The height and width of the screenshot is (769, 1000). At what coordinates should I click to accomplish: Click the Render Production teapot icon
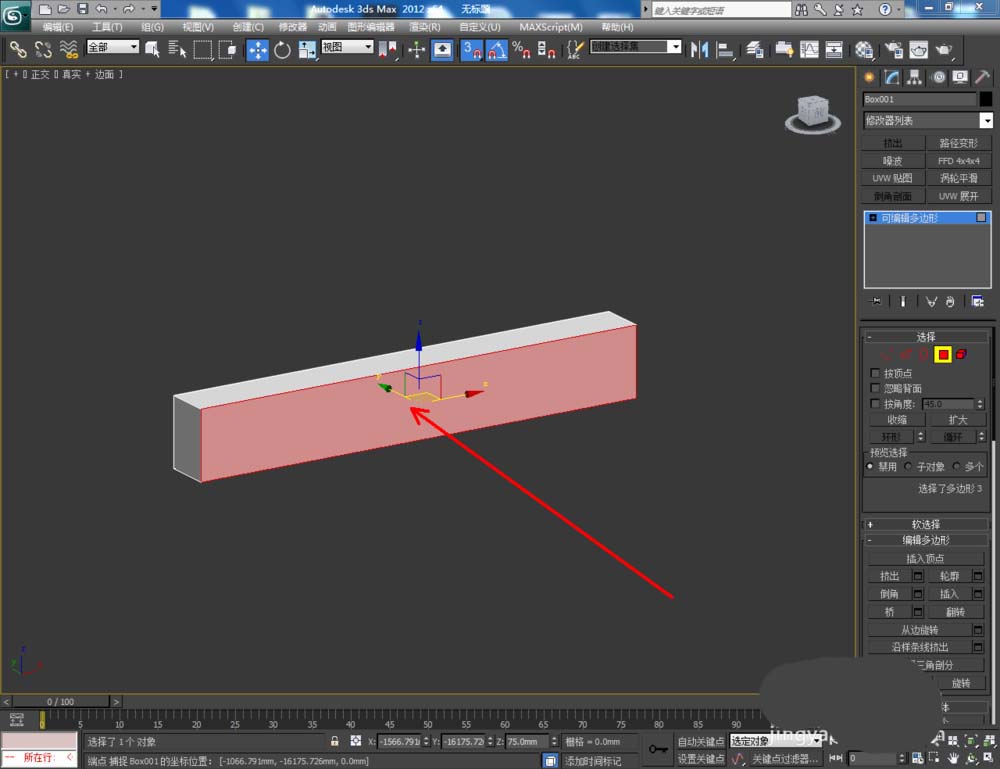(x=944, y=49)
